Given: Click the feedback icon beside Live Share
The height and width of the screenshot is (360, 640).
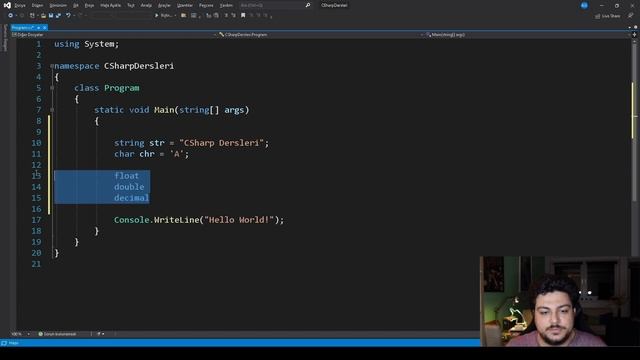Looking at the screenshot, I should click(x=630, y=16).
